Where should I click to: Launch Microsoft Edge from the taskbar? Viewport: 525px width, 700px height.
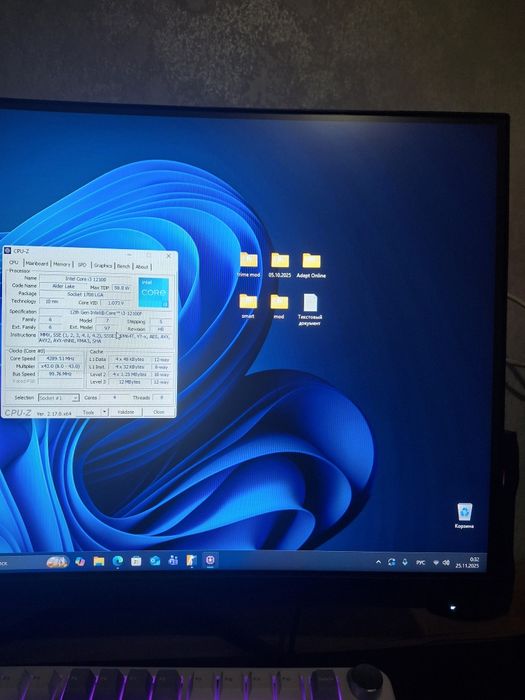pos(117,561)
